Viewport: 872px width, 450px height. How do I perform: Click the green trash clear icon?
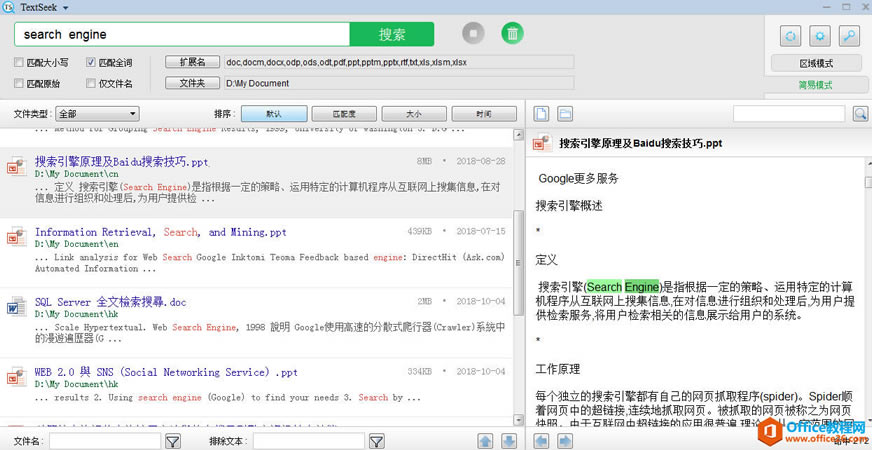(x=513, y=34)
